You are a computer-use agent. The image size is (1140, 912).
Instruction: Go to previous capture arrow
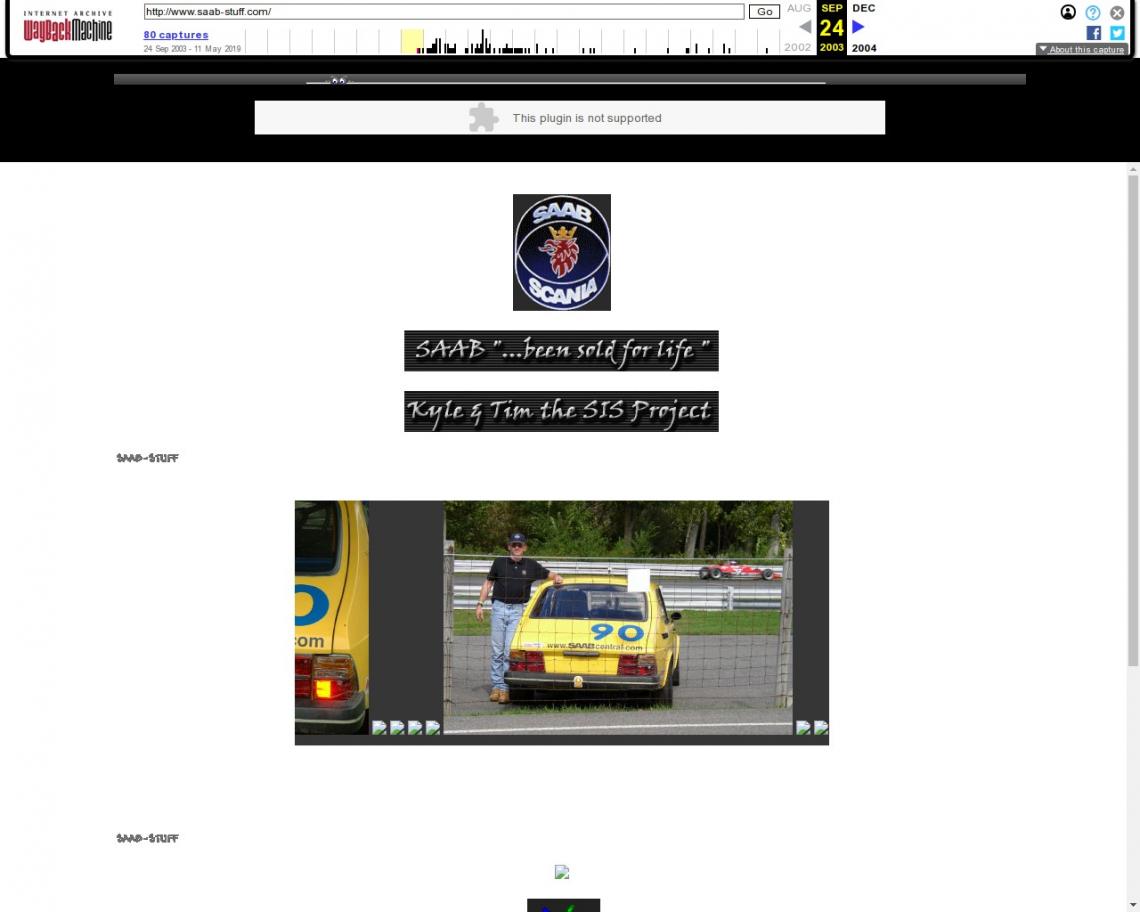tap(805, 27)
